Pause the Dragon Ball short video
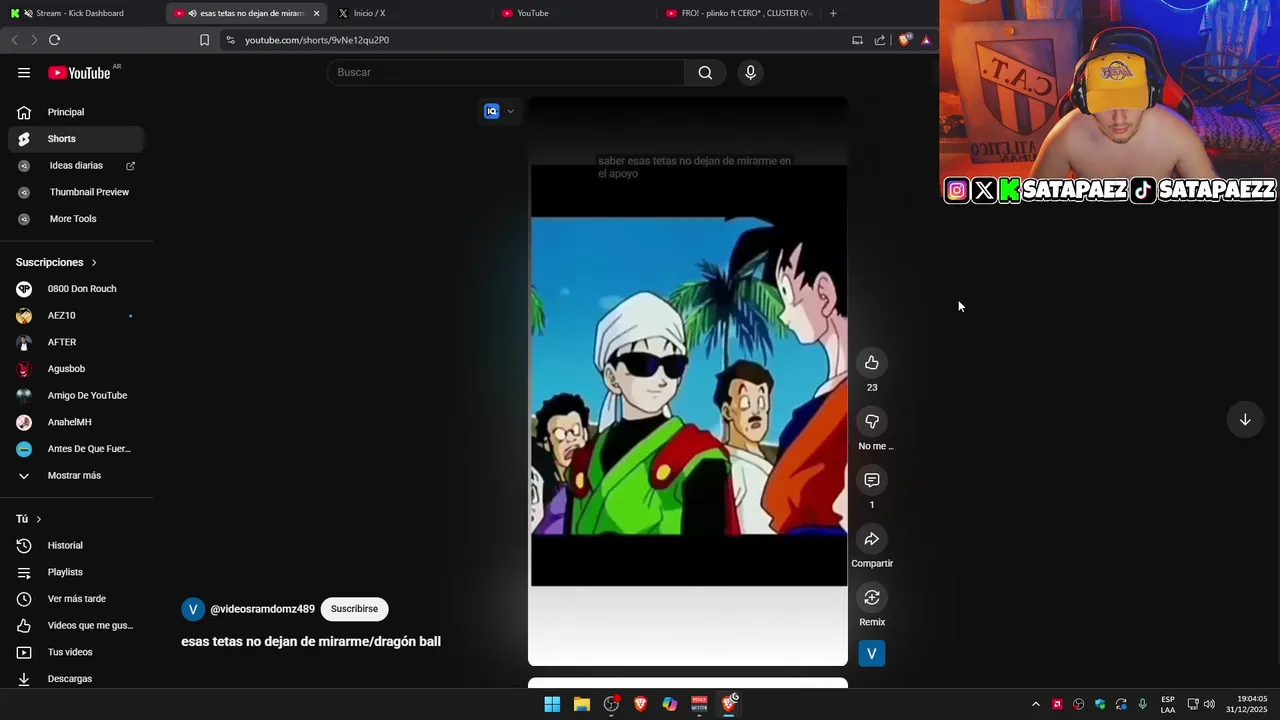 pyautogui.click(x=688, y=380)
